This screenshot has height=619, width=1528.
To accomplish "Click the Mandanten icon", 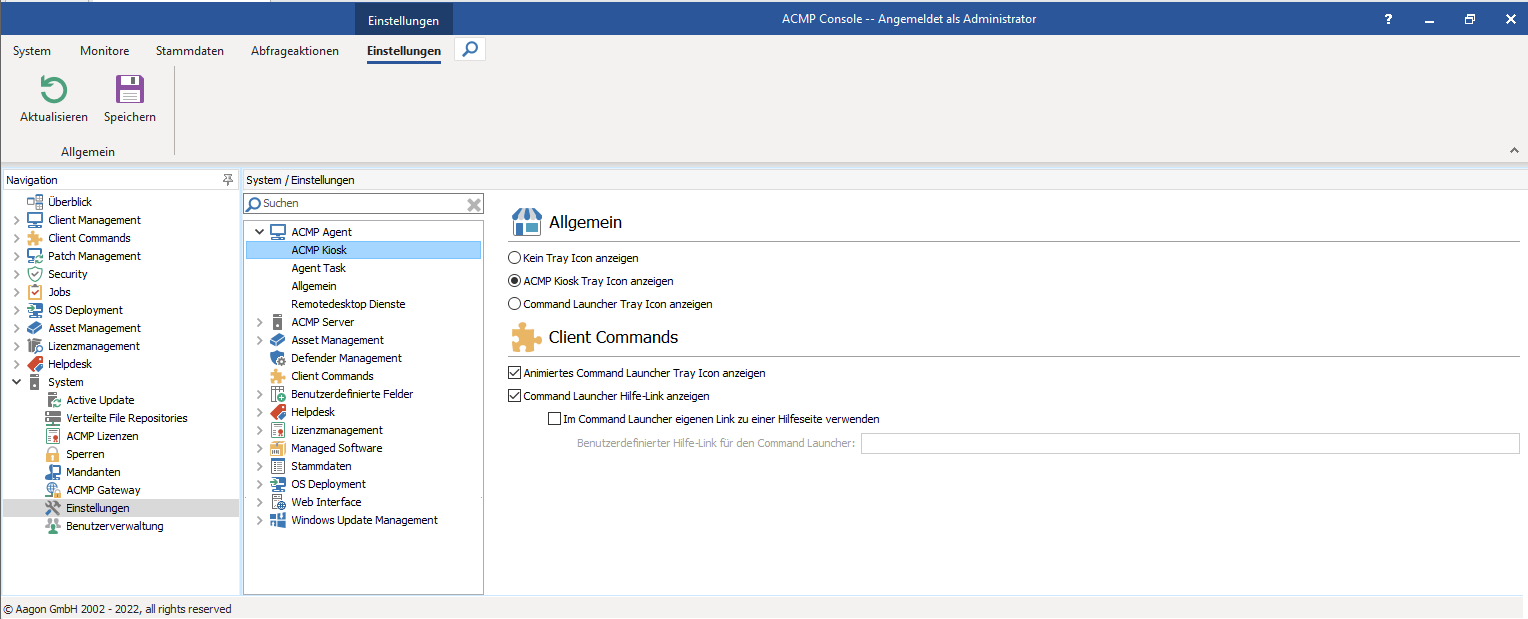I will point(53,472).
